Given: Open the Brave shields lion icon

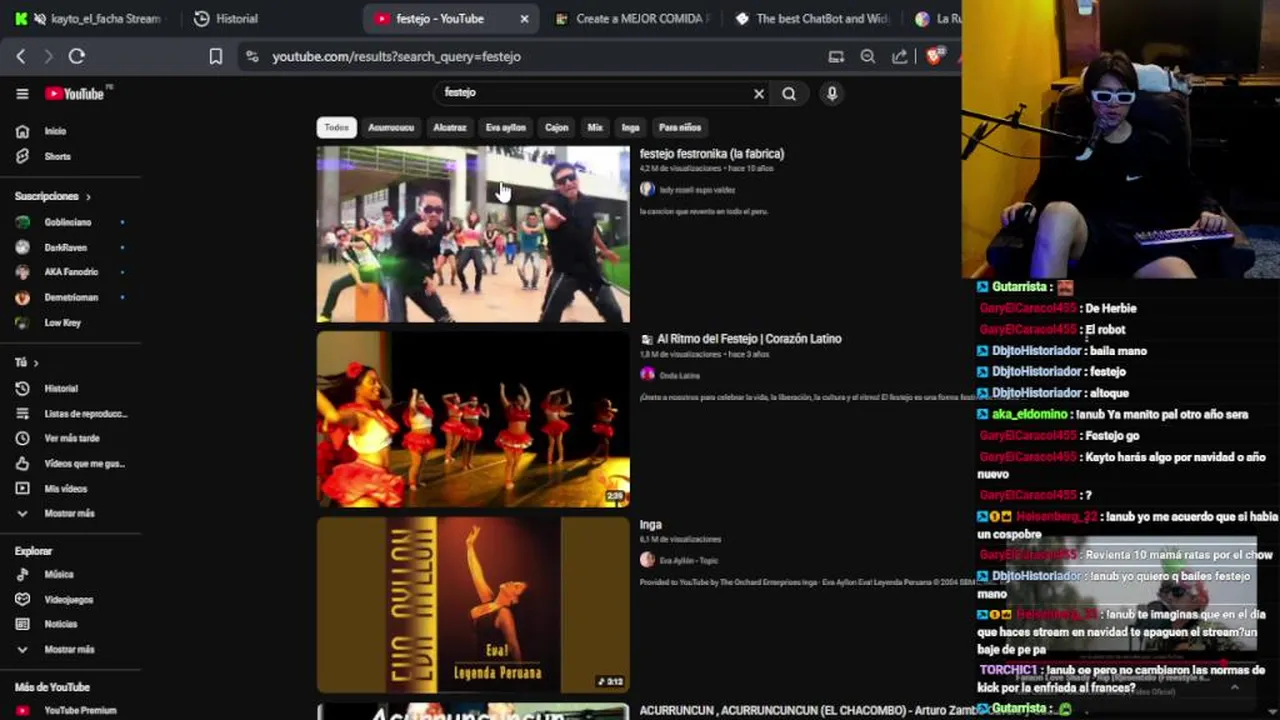Looking at the screenshot, I should (933, 57).
